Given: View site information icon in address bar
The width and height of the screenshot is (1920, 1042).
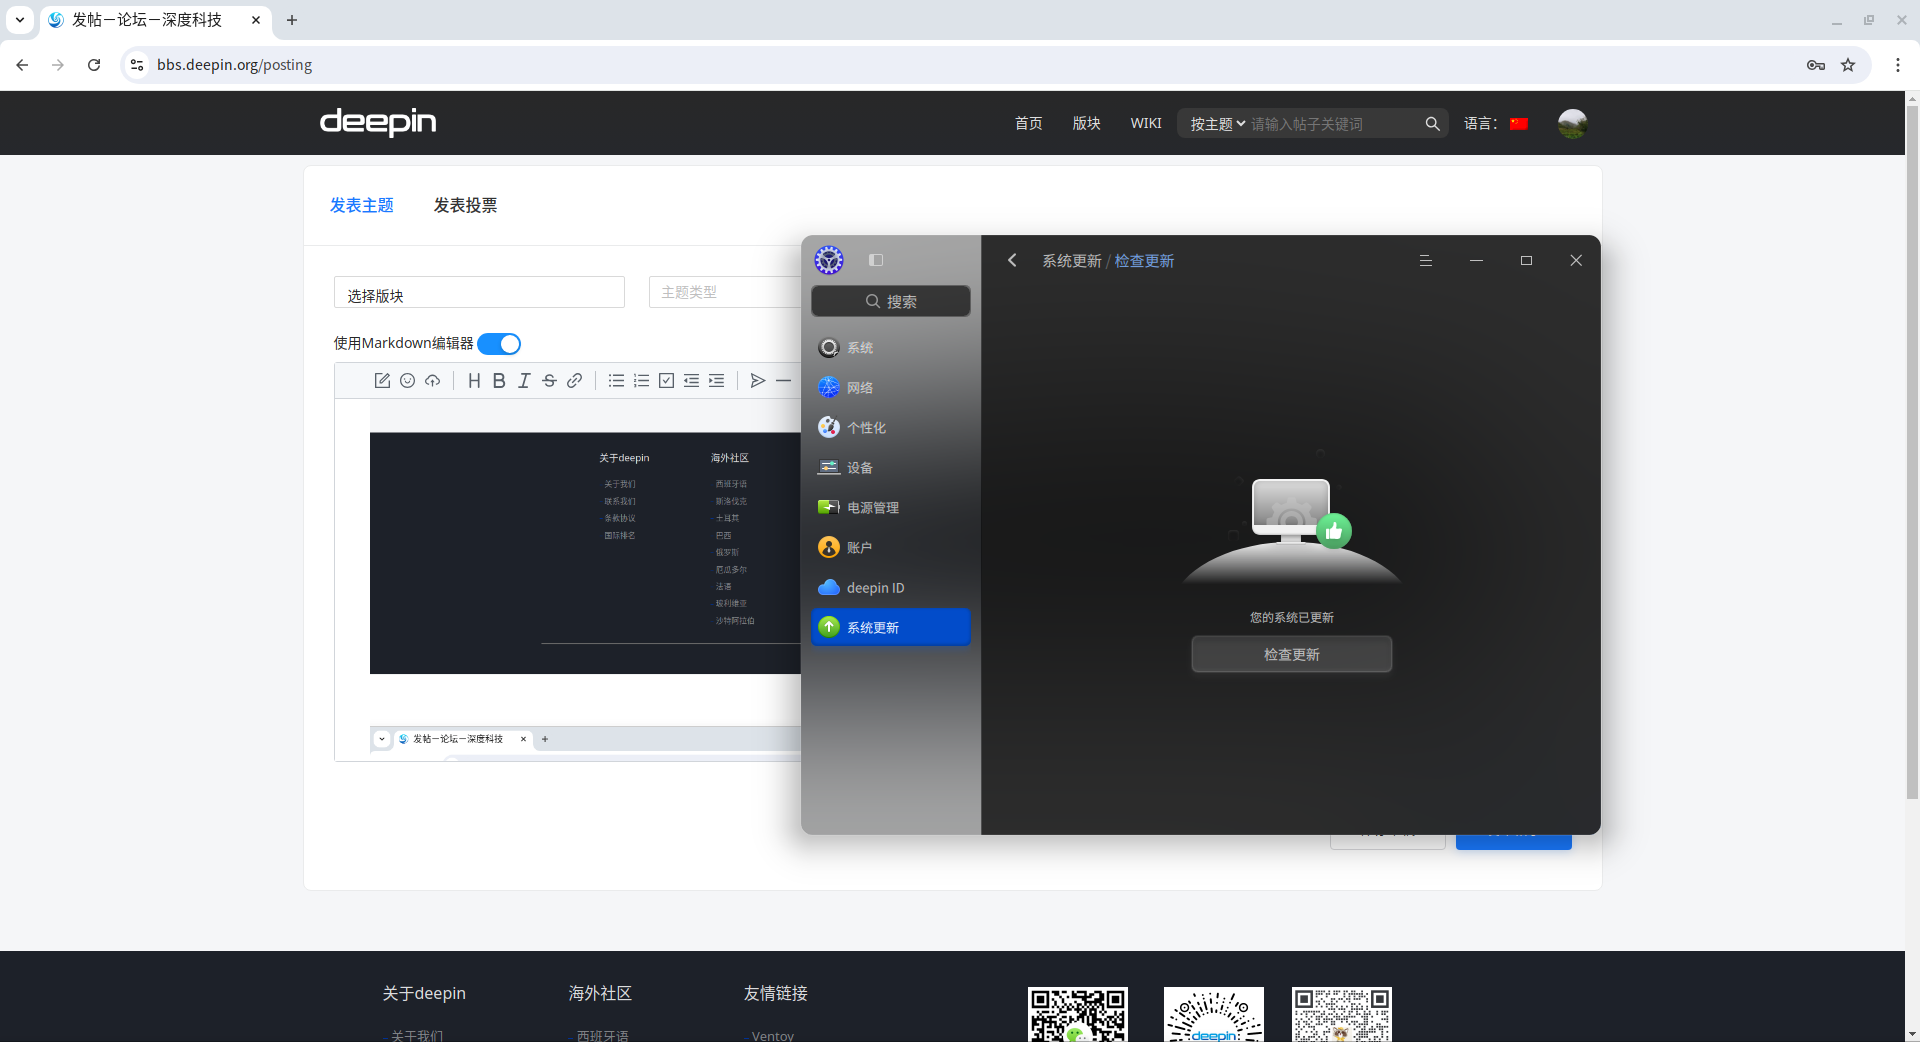Looking at the screenshot, I should coord(137,65).
